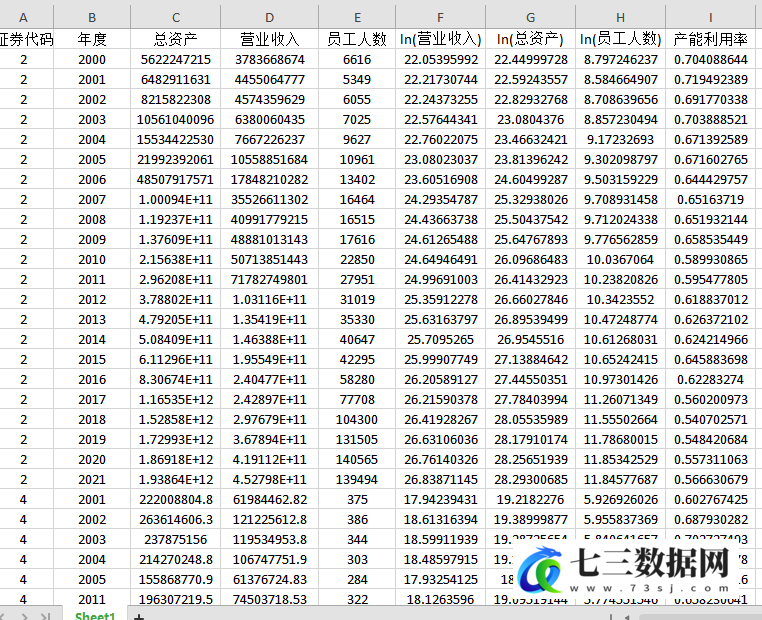Select total assets cell 263614606.3
Viewport: 762px width, 620px height.
175,519
